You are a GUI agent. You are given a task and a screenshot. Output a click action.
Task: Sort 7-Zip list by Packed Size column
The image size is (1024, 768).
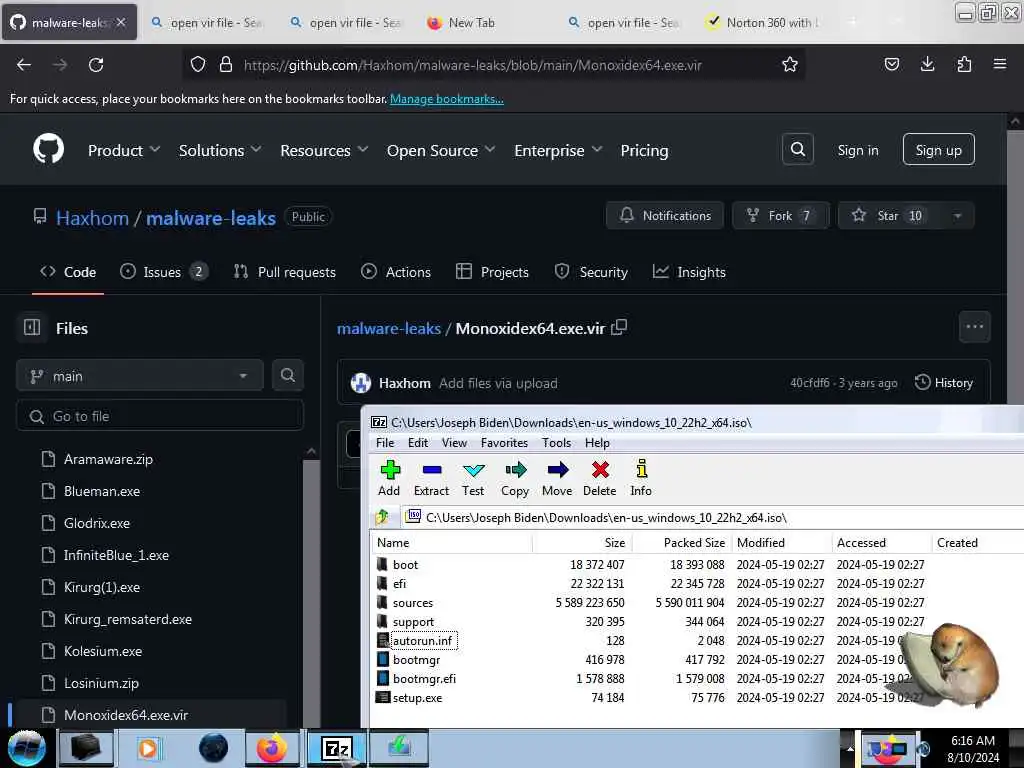point(694,543)
